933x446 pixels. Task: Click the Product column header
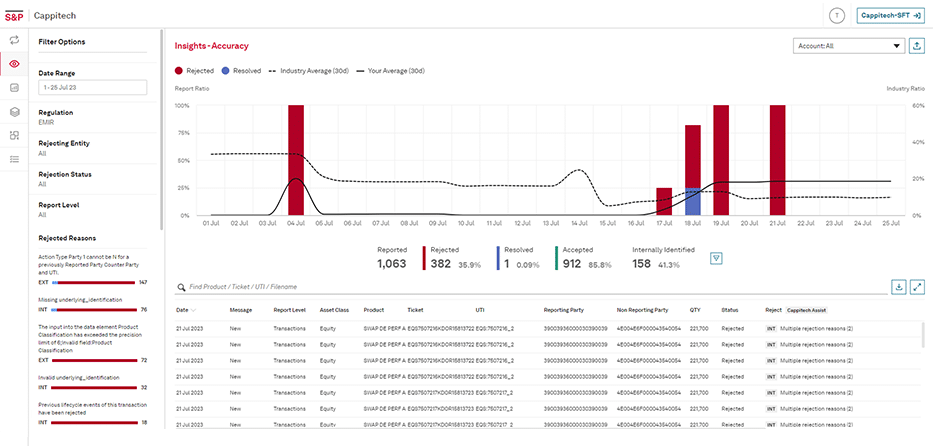(x=374, y=310)
